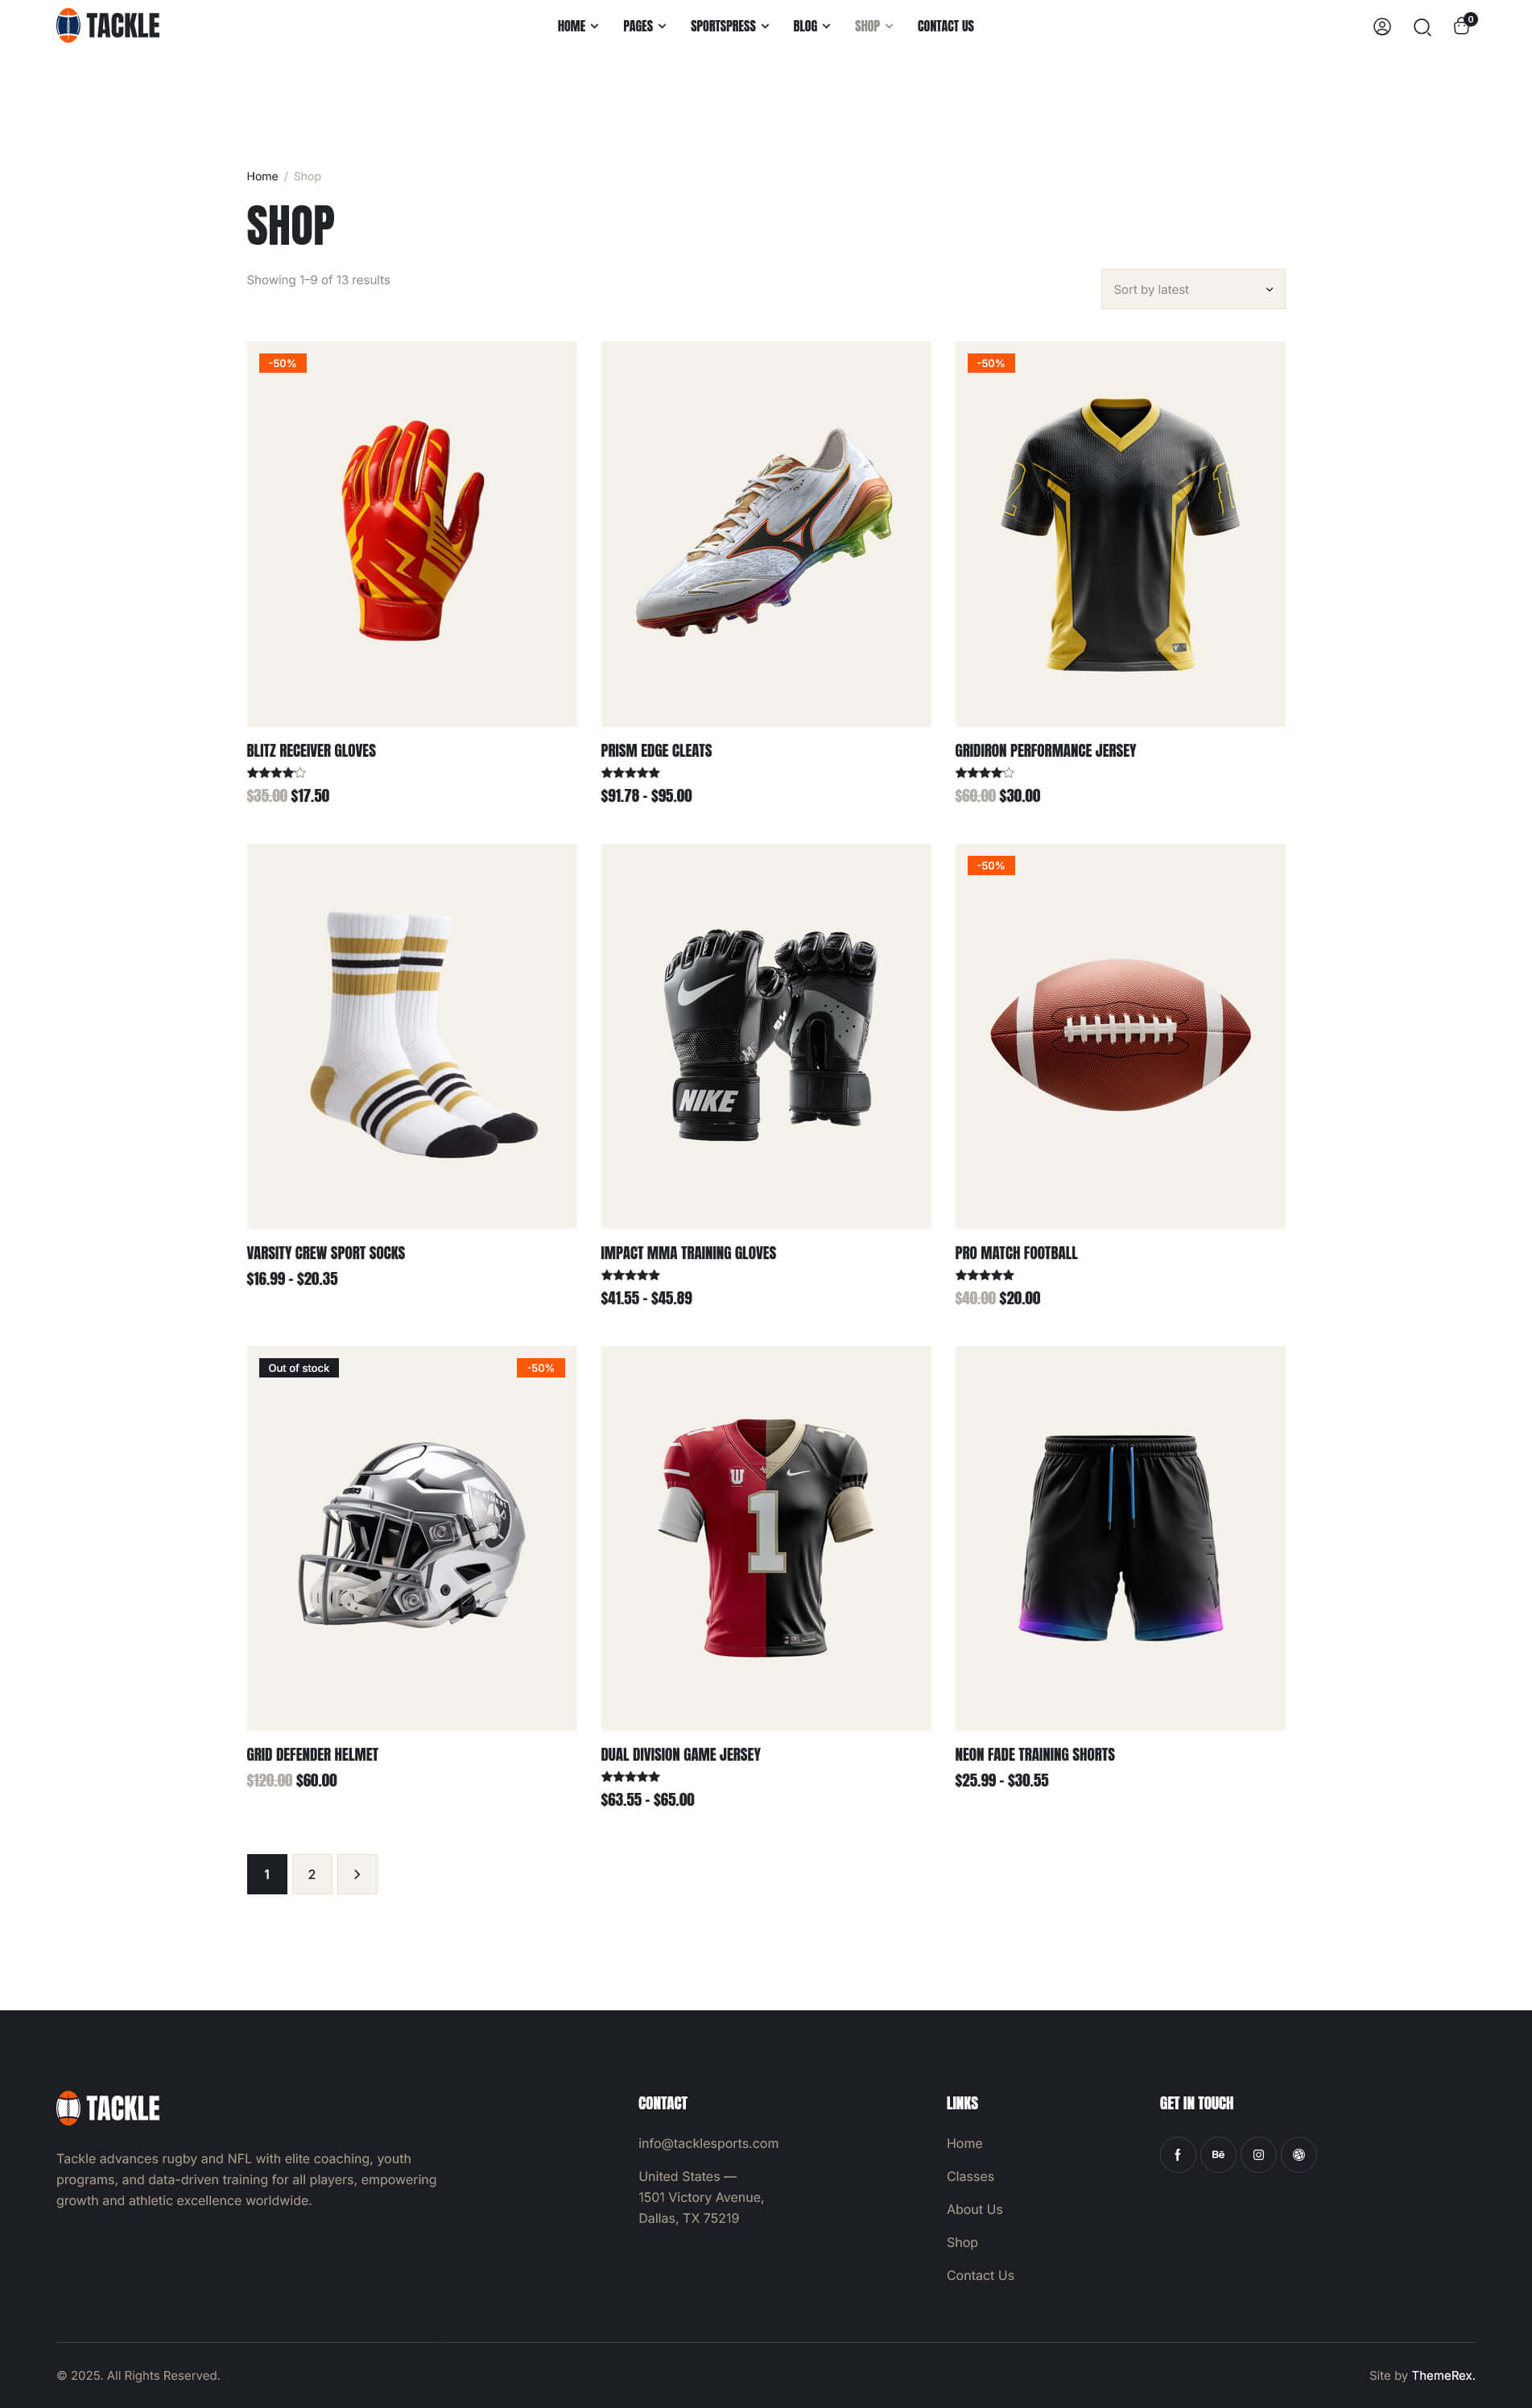1532x2408 pixels.
Task: Open the Pro Match Football product image
Action: 1119,1035
